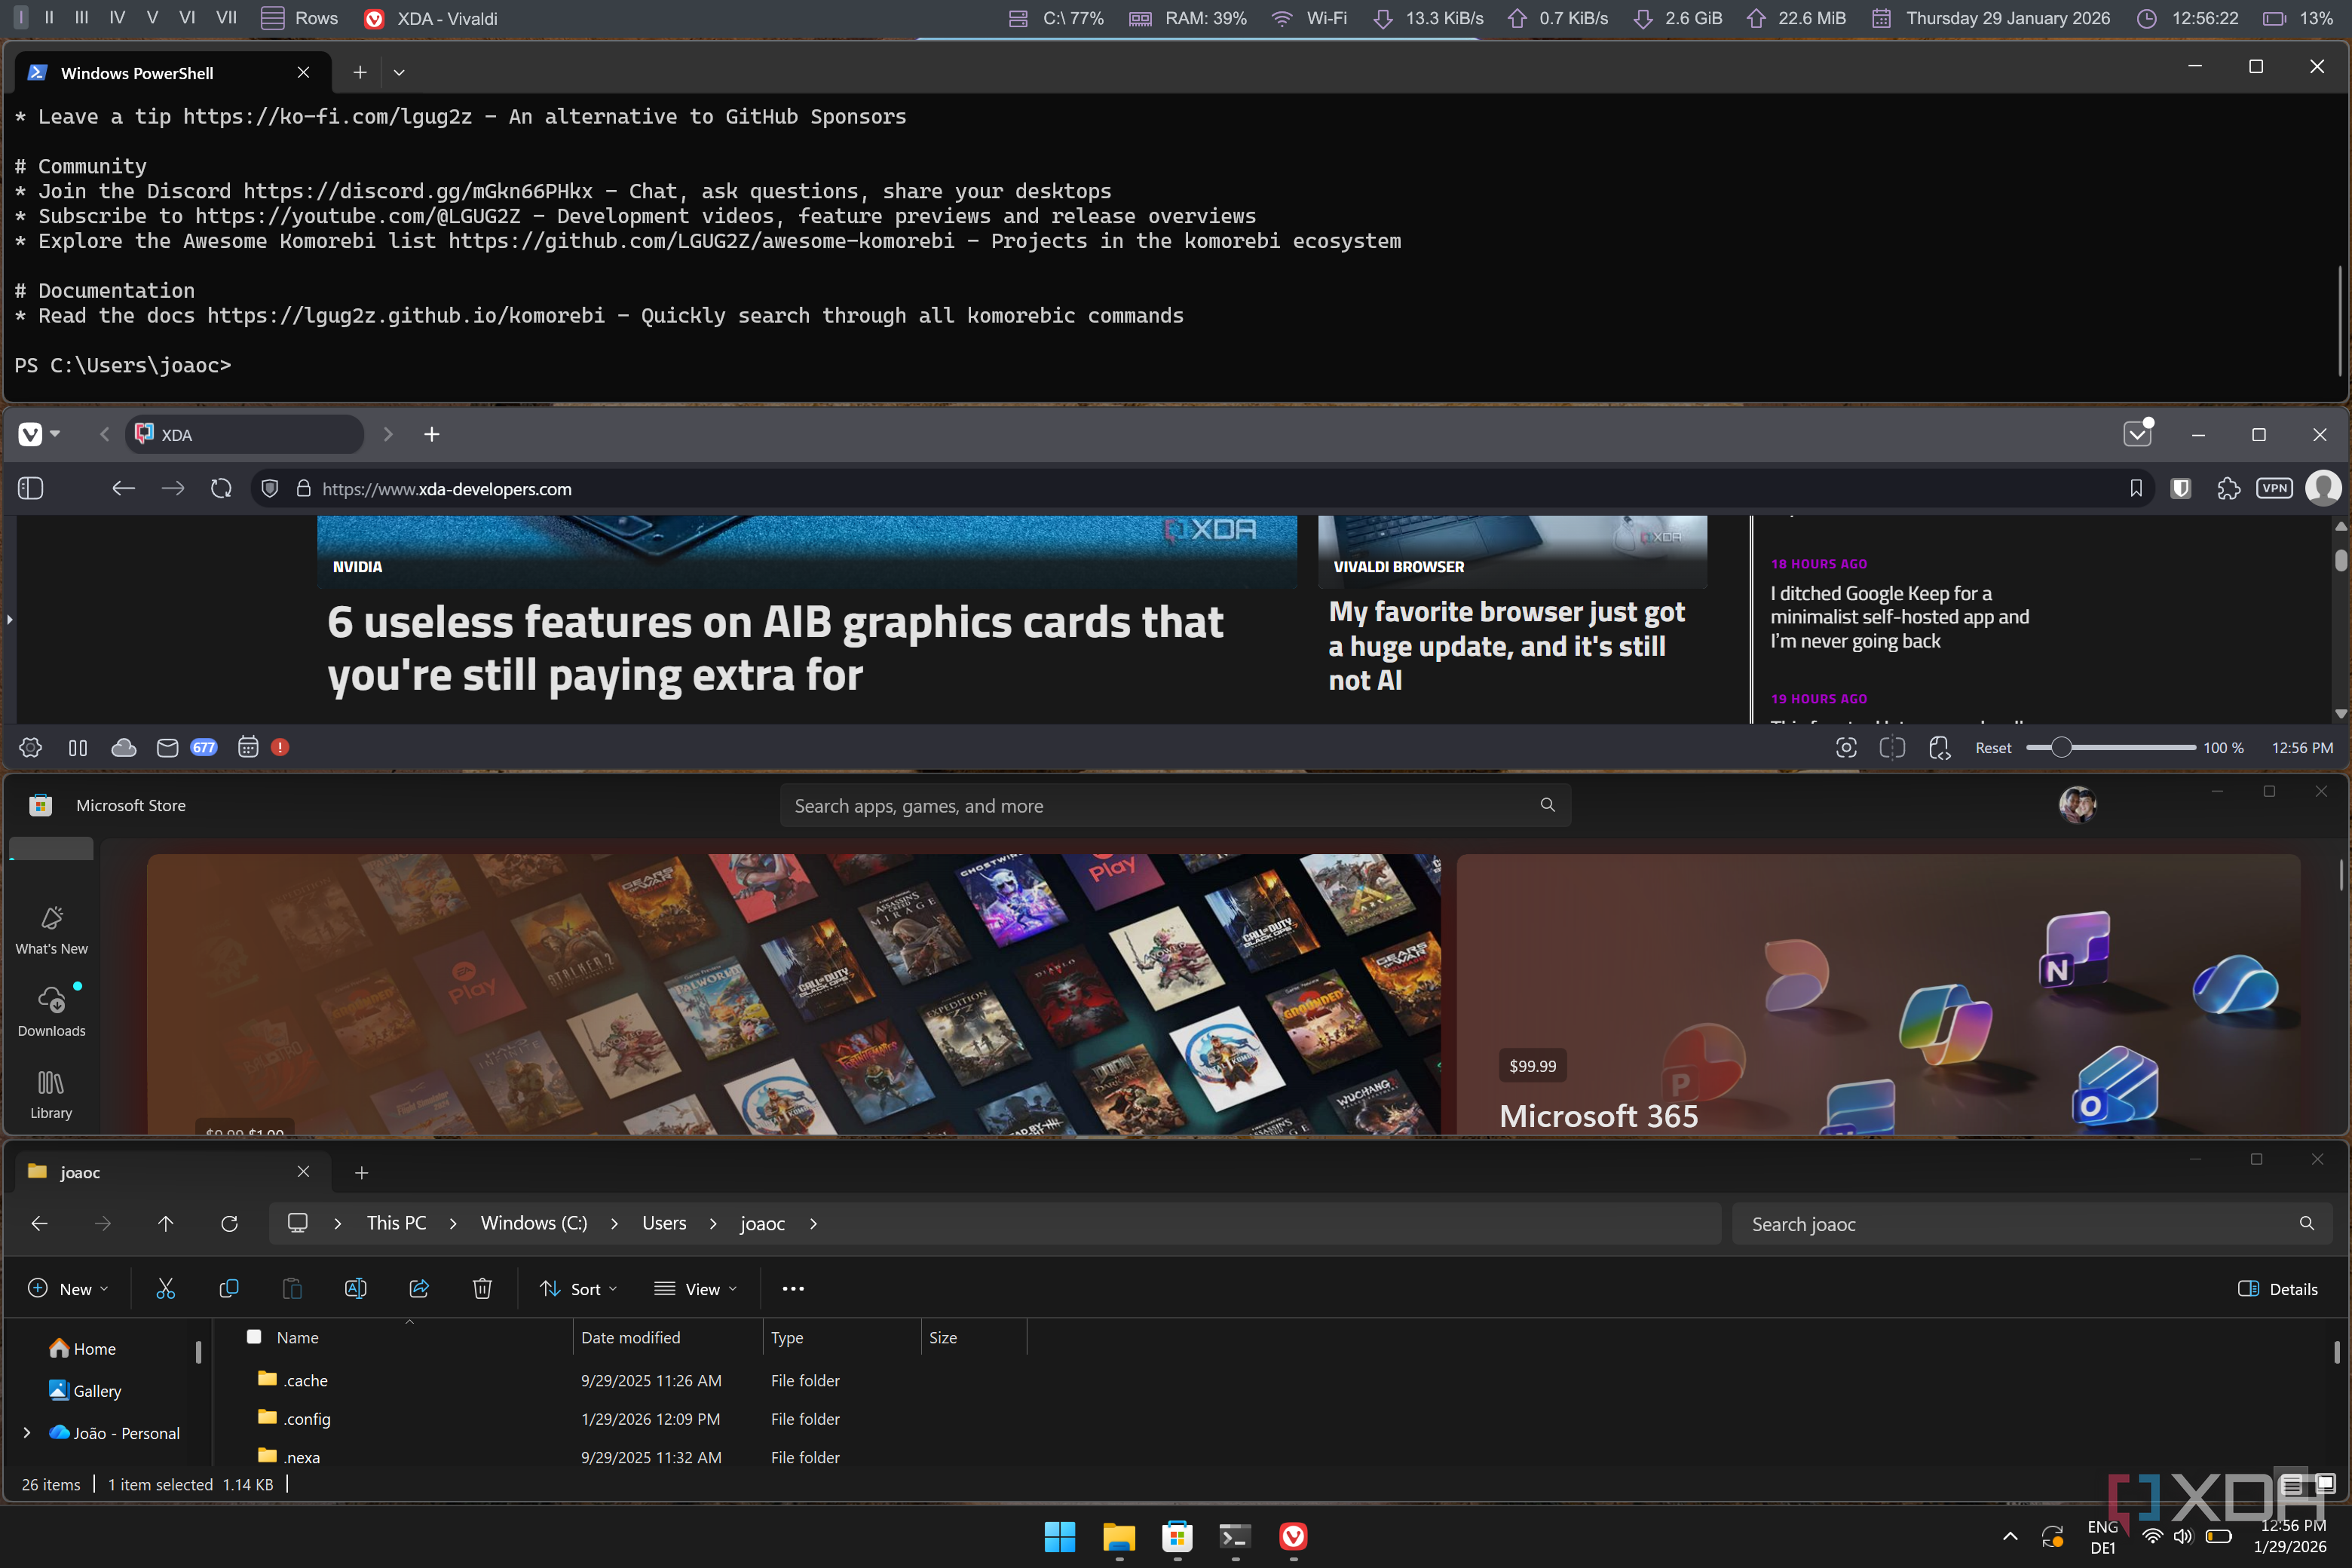Image resolution: width=2352 pixels, height=1568 pixels.
Task: Show thumbnails view toggle in Explorer status bar
Action: point(2325,1484)
